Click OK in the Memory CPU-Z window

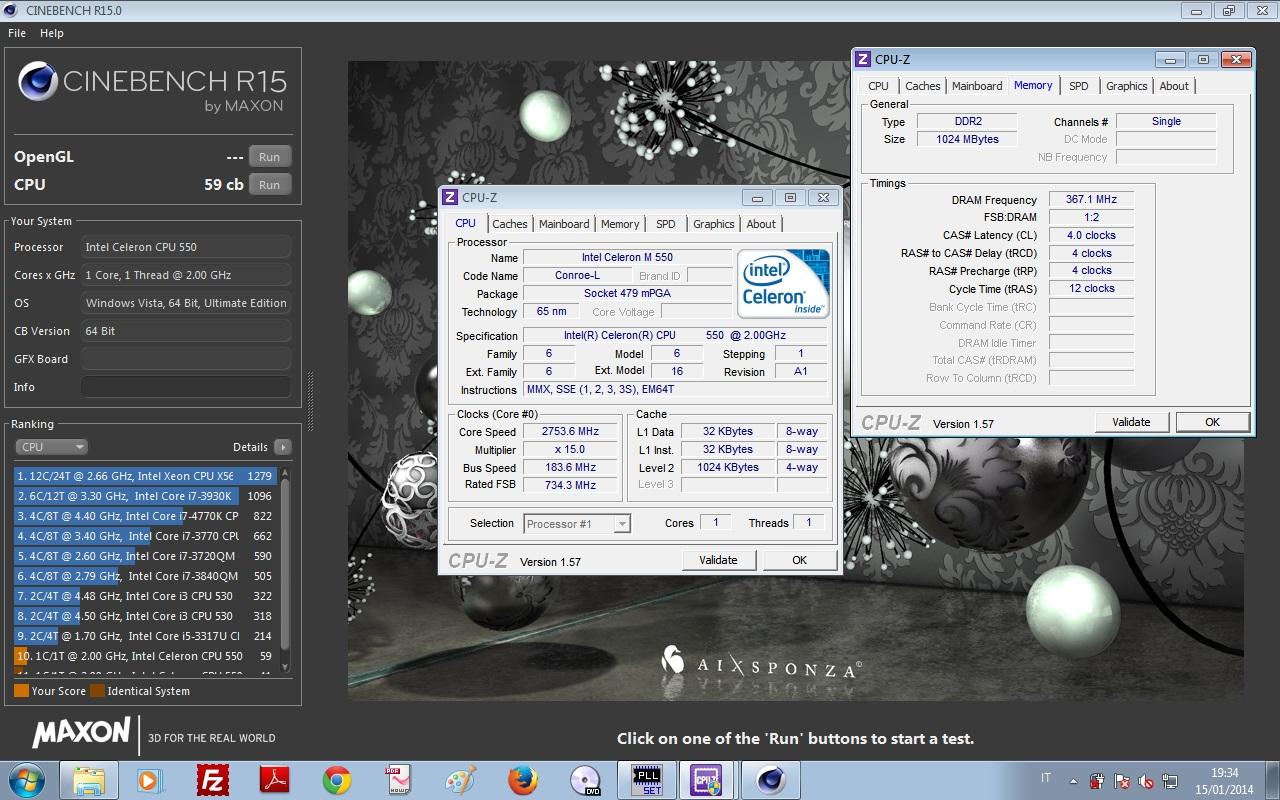(x=1212, y=422)
